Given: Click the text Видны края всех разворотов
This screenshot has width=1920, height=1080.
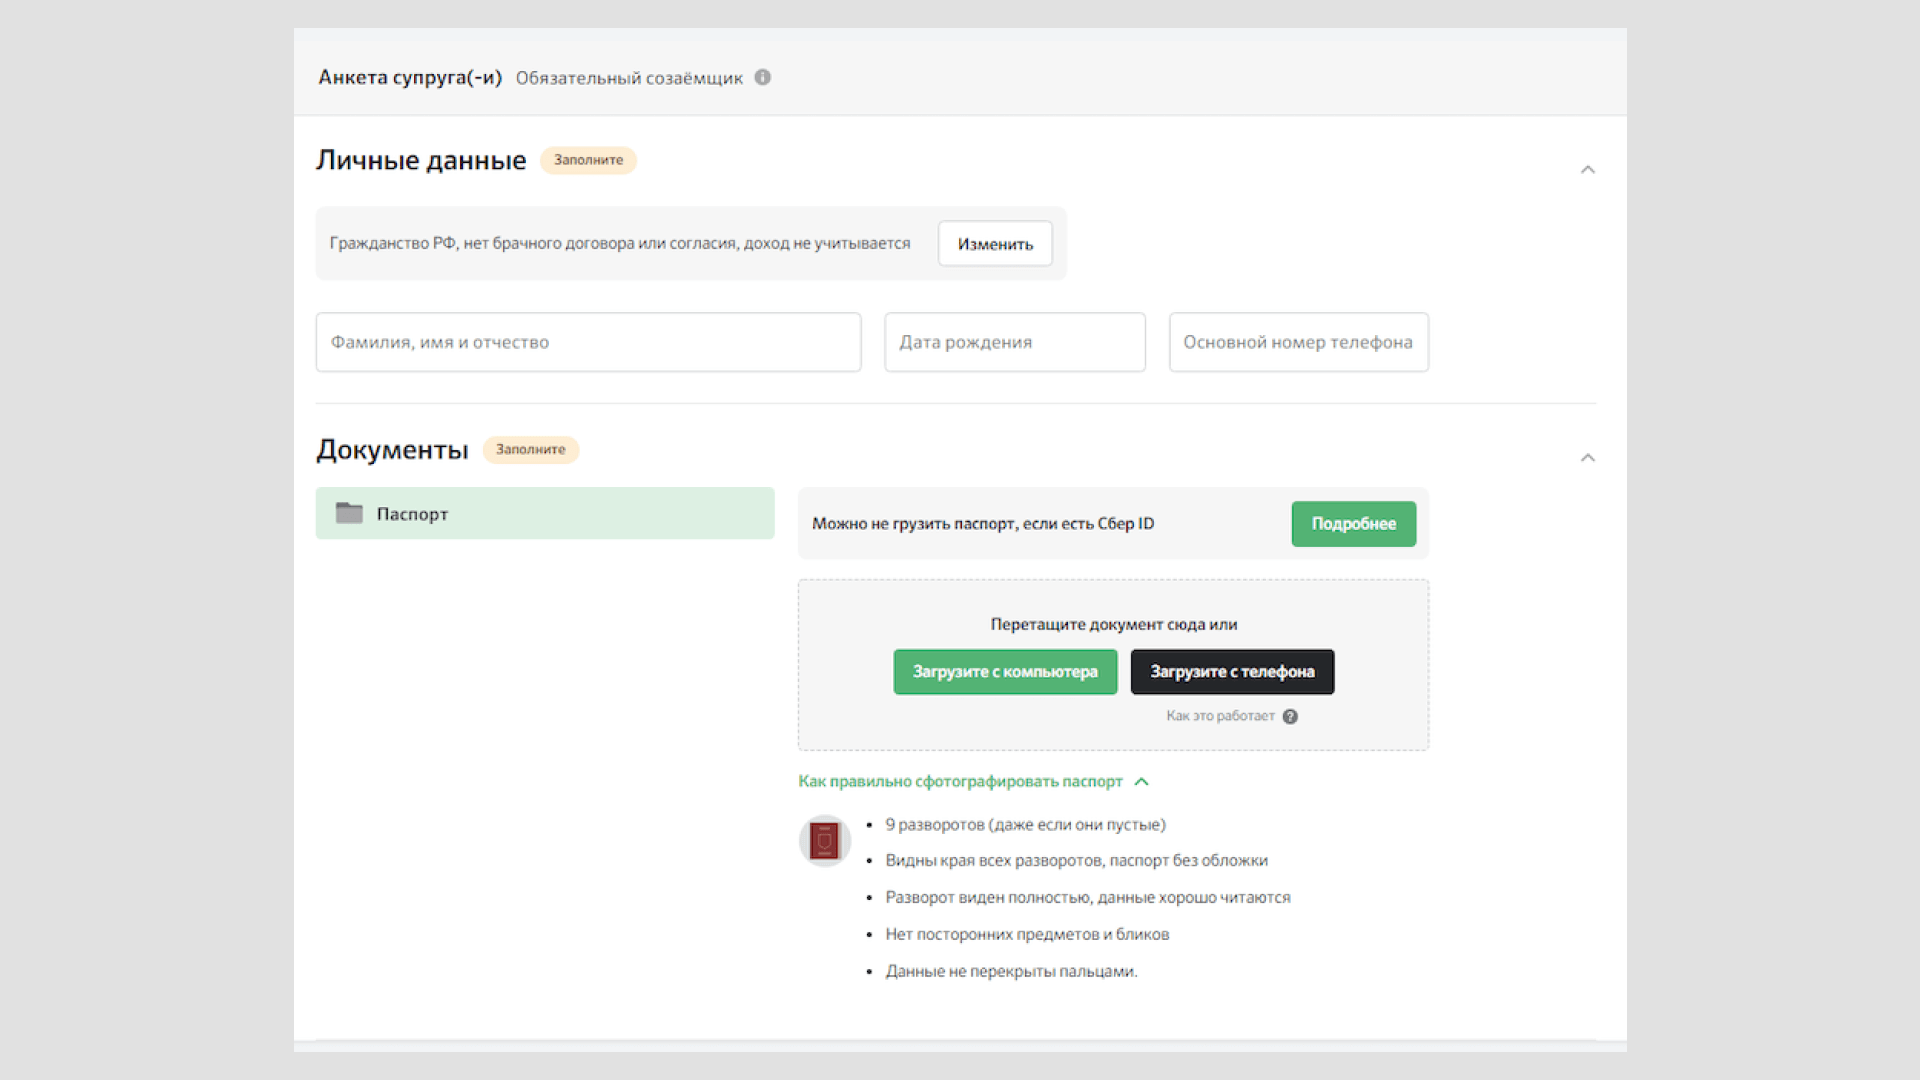Looking at the screenshot, I should (993, 861).
